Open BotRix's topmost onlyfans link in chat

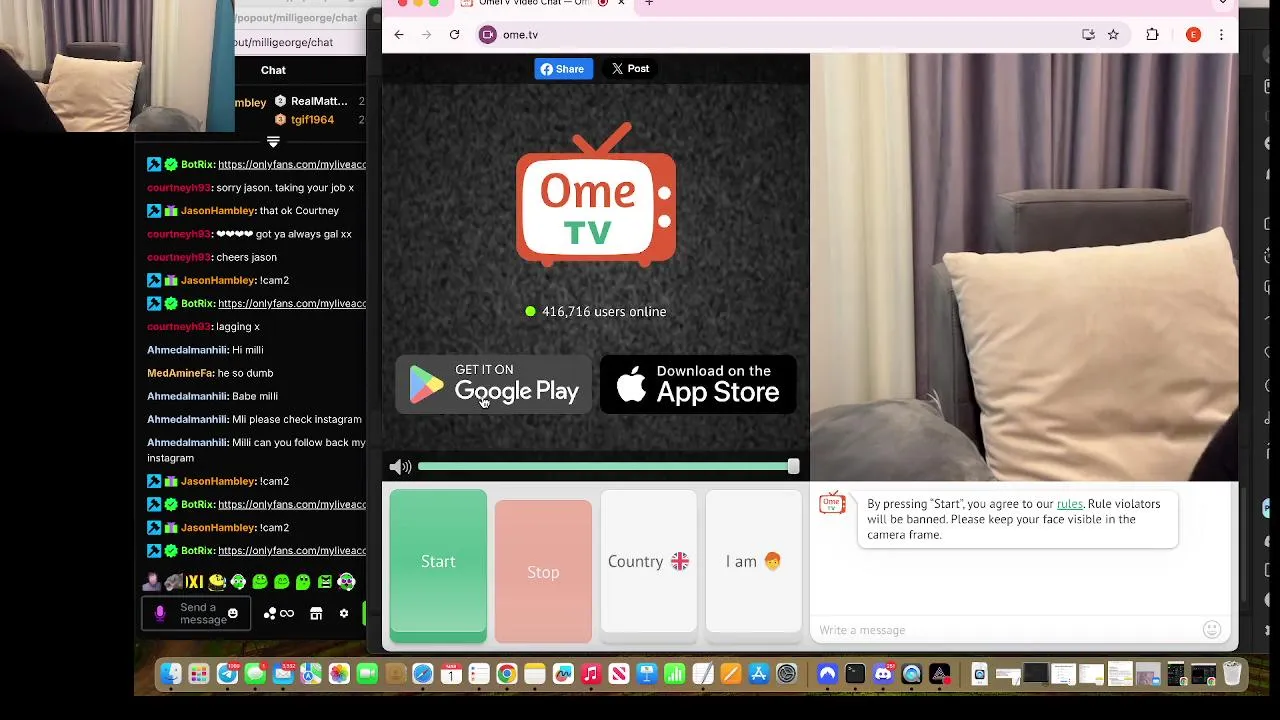point(292,164)
